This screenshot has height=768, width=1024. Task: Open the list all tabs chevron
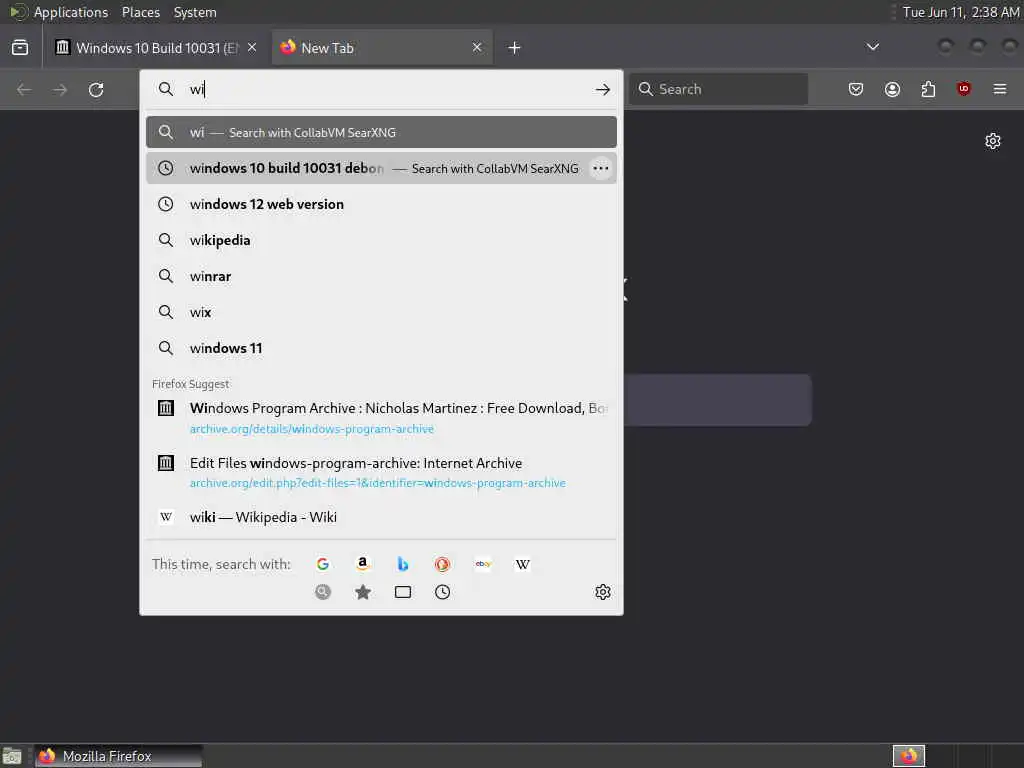(872, 47)
